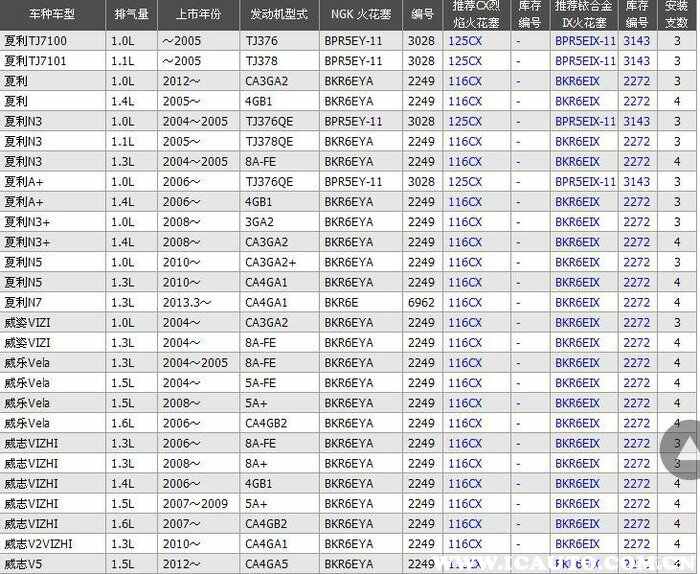Select CA4GB2 in the 威志VIZHI 1.6L row
This screenshot has width=700, height=574.
tap(266, 524)
